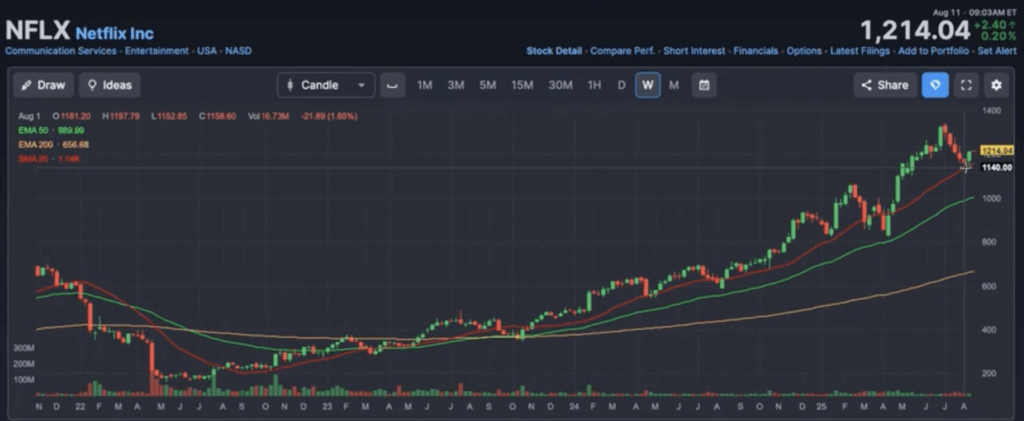Select the 30M timeframe
This screenshot has height=421, width=1024.
pyautogui.click(x=560, y=85)
